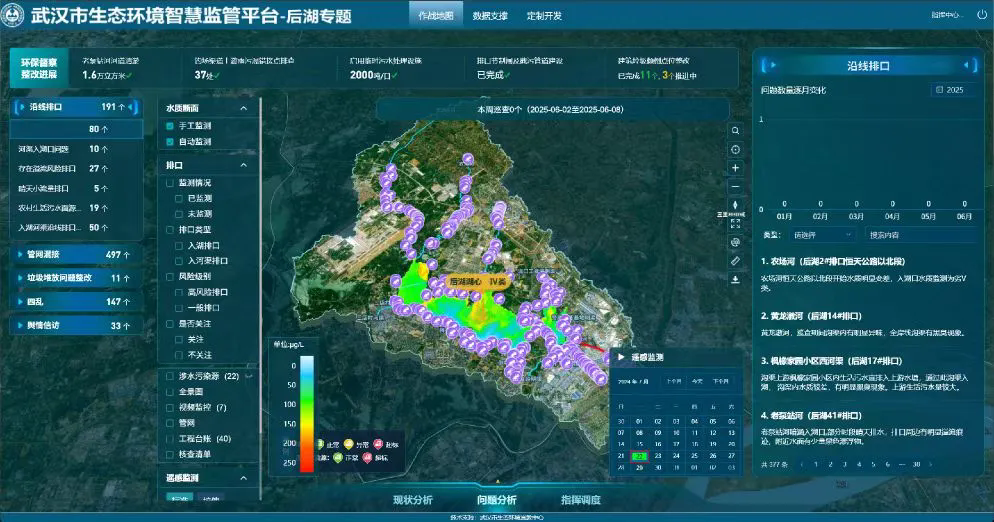Open the 现状分析 bottom tab
Image resolution: width=994 pixels, height=522 pixels.
click(x=413, y=500)
